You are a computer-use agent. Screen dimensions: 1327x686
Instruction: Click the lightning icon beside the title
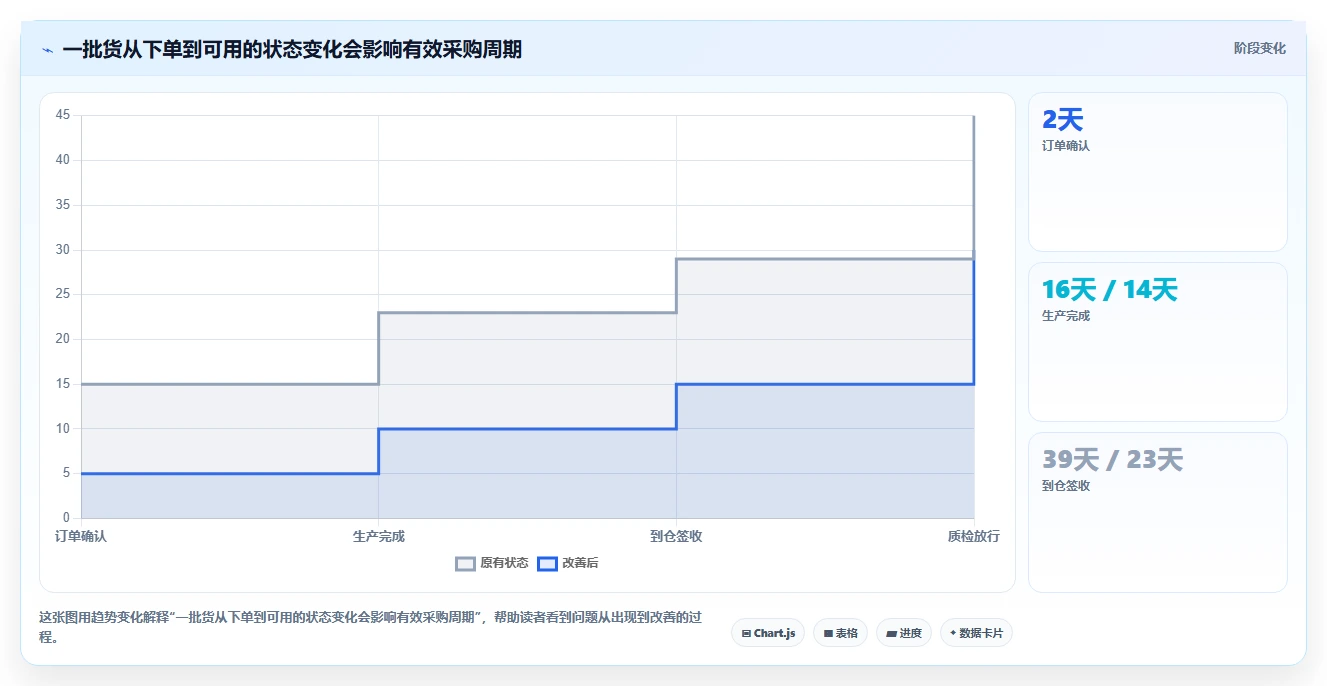47,50
